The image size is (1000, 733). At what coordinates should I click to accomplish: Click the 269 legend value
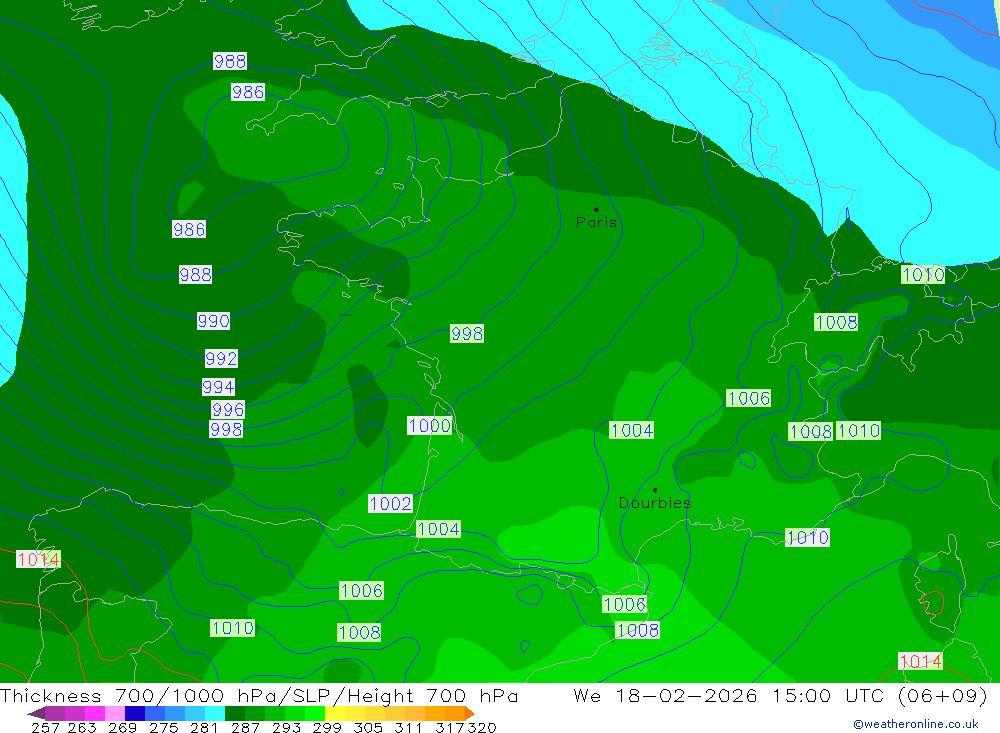tap(122, 728)
